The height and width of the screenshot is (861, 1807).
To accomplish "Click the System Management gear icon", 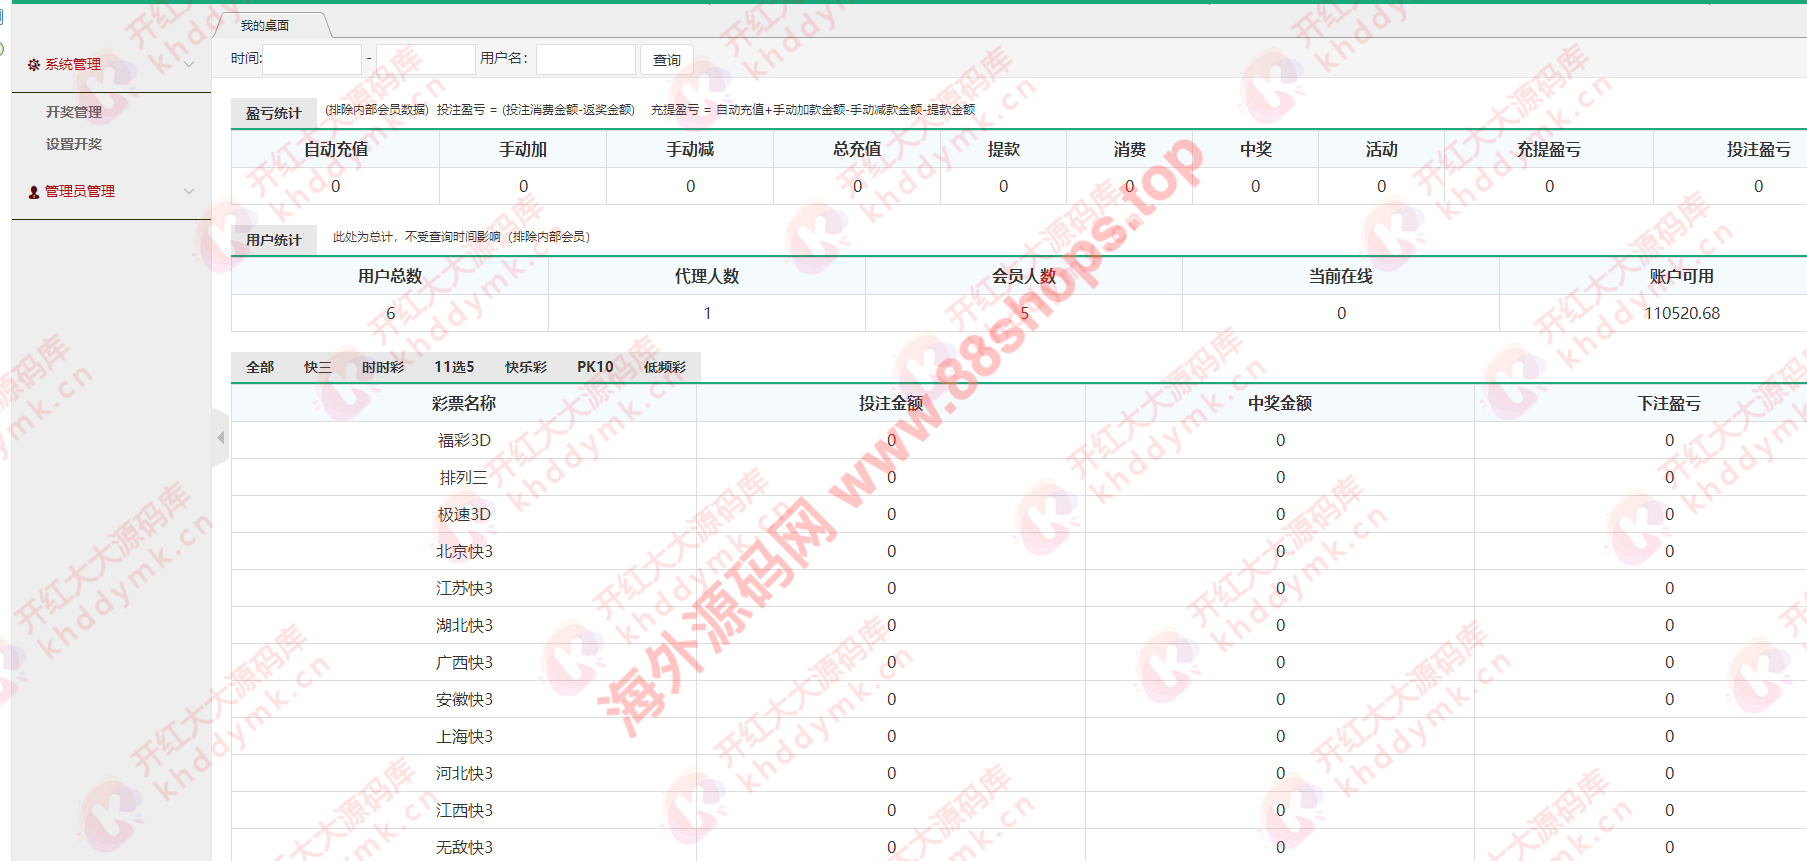I will (34, 65).
